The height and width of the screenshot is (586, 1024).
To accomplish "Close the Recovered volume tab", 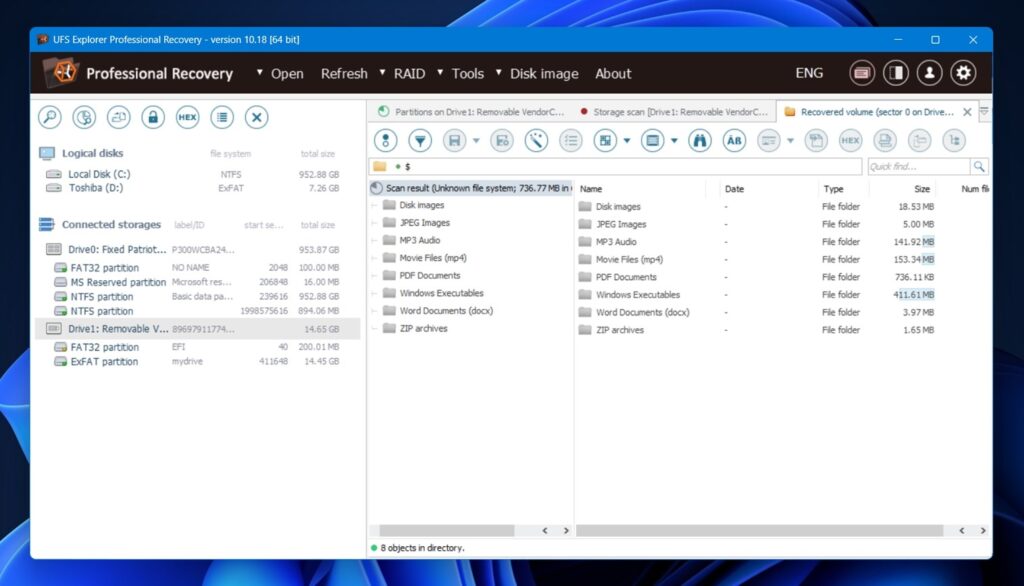I will click(x=967, y=112).
